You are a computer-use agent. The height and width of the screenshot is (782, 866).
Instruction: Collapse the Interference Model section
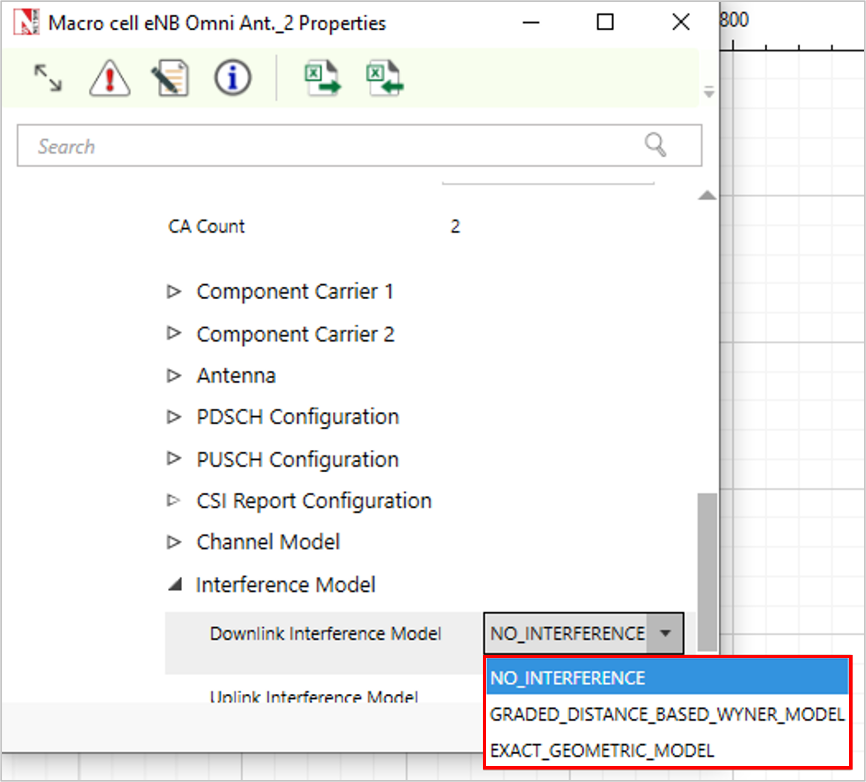click(x=175, y=585)
